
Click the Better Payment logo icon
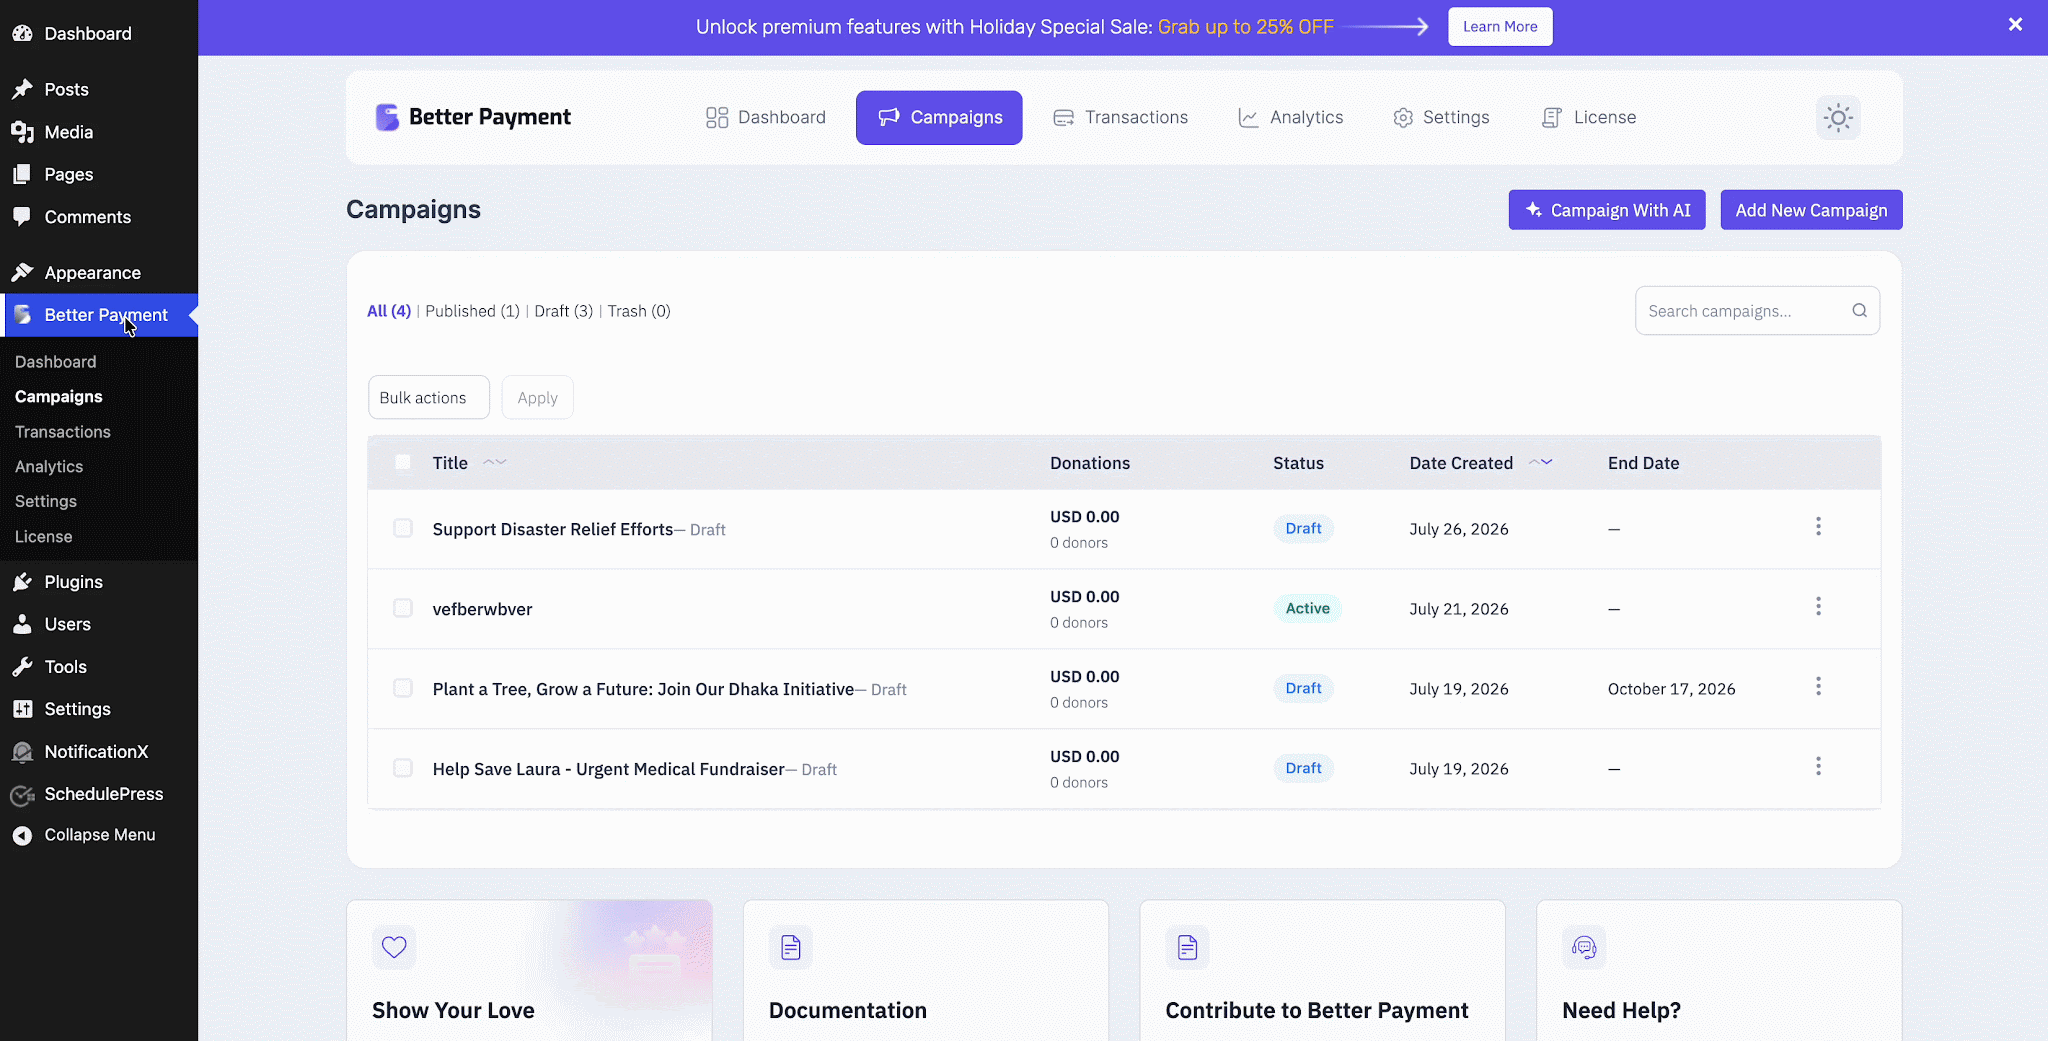pyautogui.click(x=387, y=117)
